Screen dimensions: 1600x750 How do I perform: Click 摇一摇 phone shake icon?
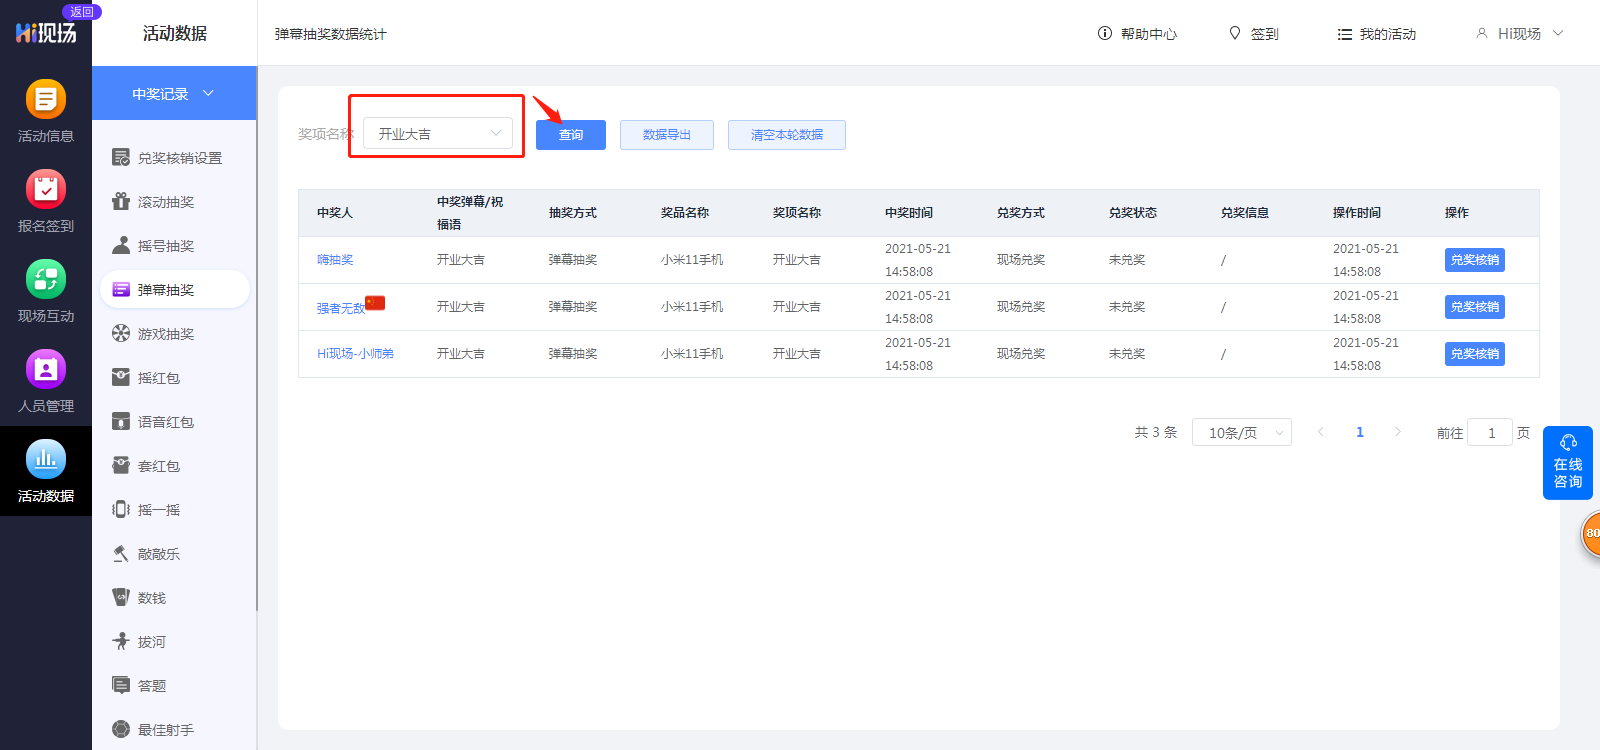121,509
